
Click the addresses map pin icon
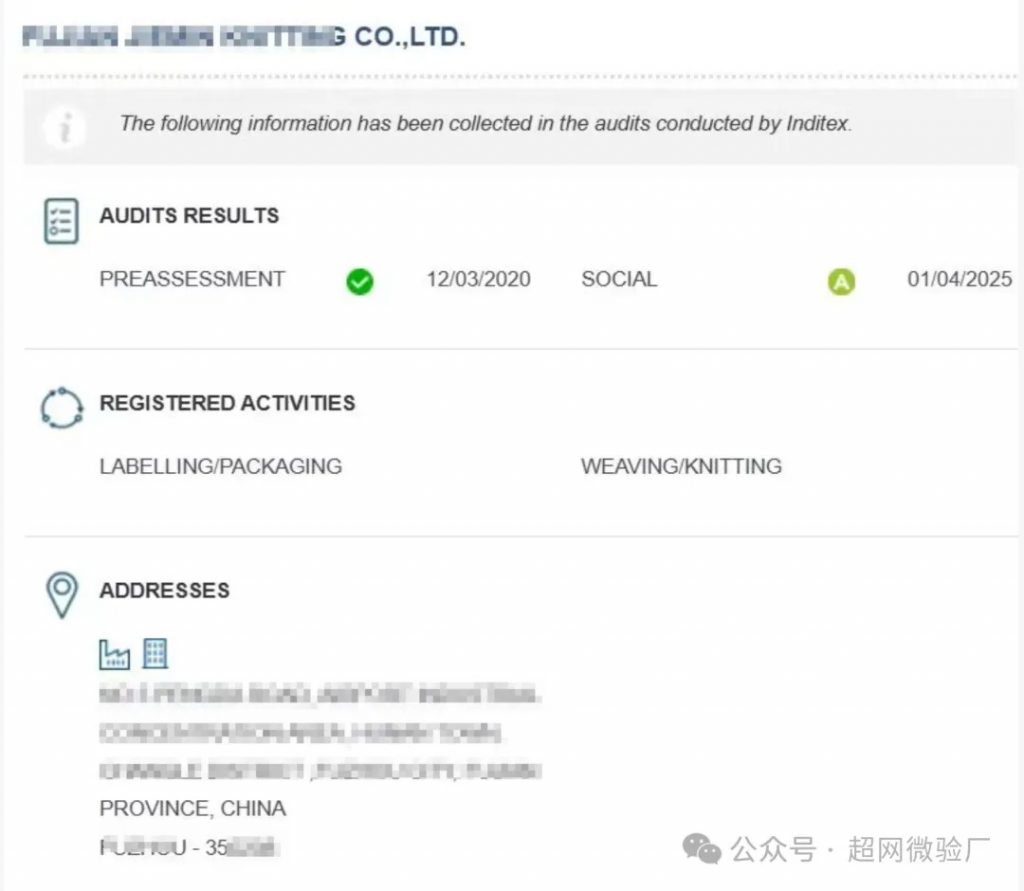[x=62, y=595]
